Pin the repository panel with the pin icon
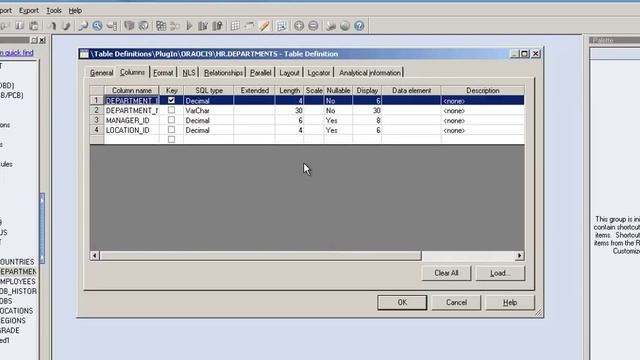 pos(34,40)
